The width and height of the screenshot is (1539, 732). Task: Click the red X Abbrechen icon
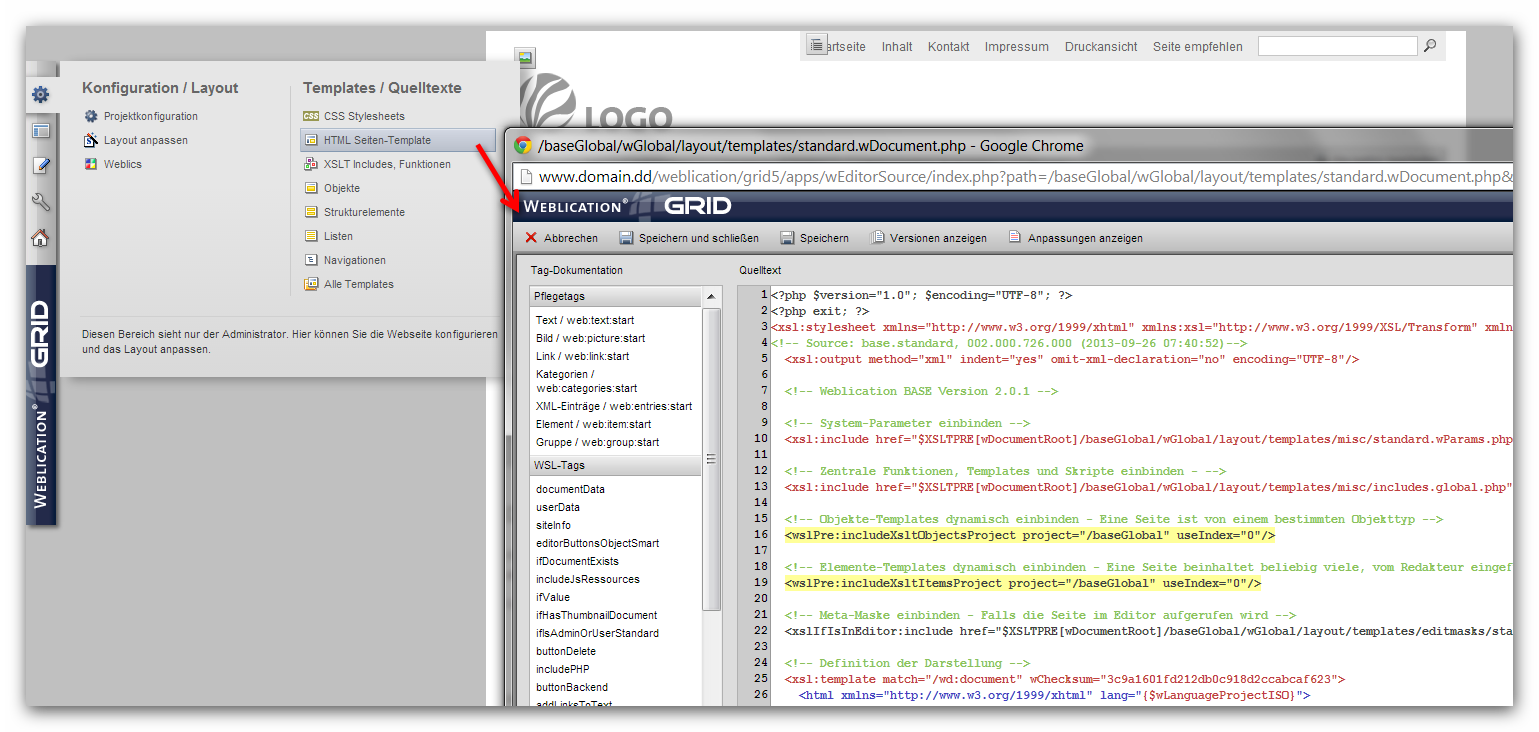pyautogui.click(x=531, y=238)
